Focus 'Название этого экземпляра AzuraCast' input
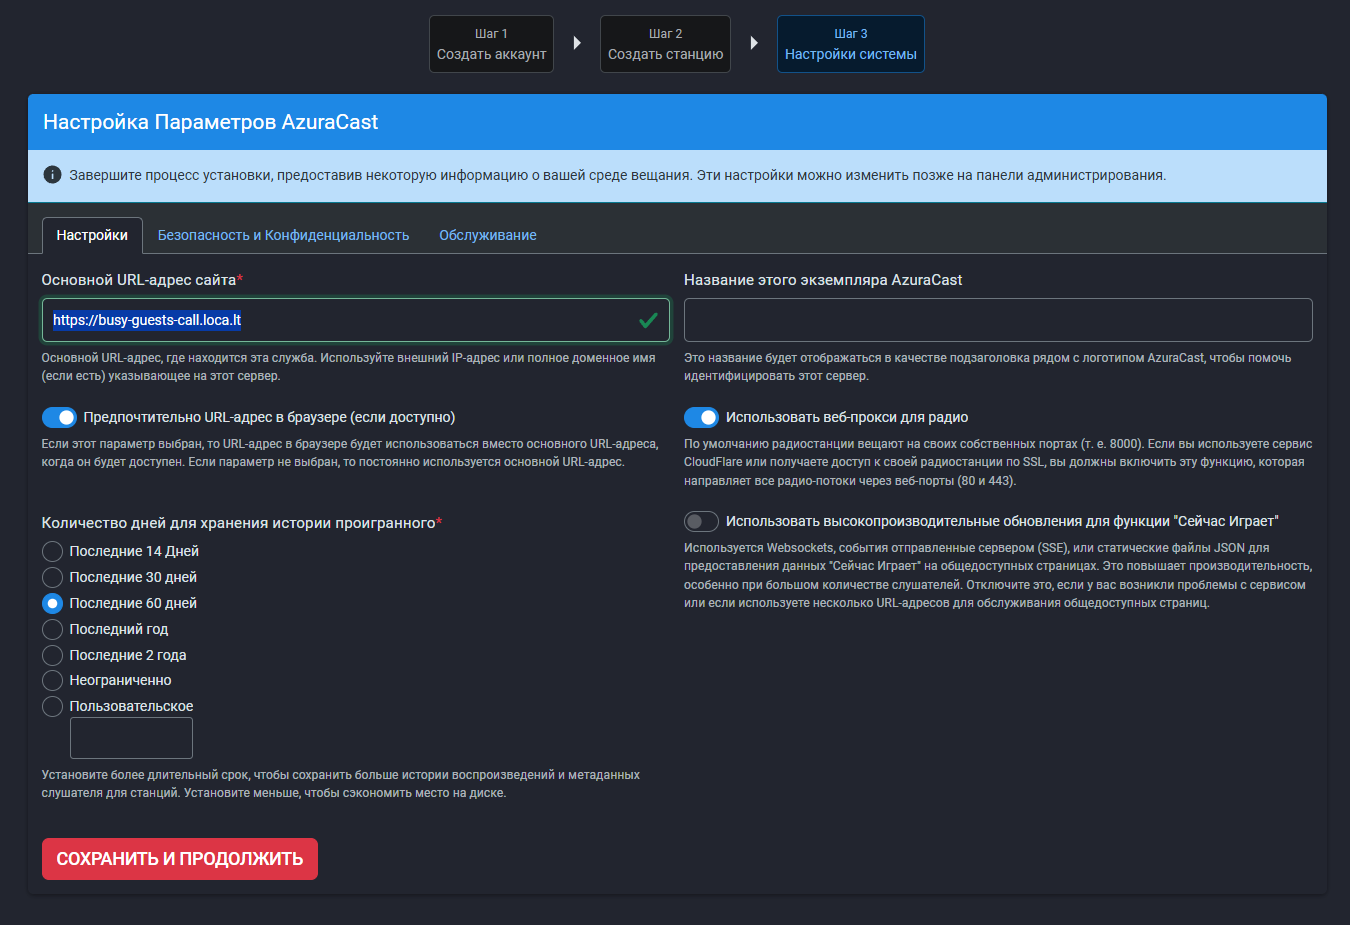 point(998,320)
